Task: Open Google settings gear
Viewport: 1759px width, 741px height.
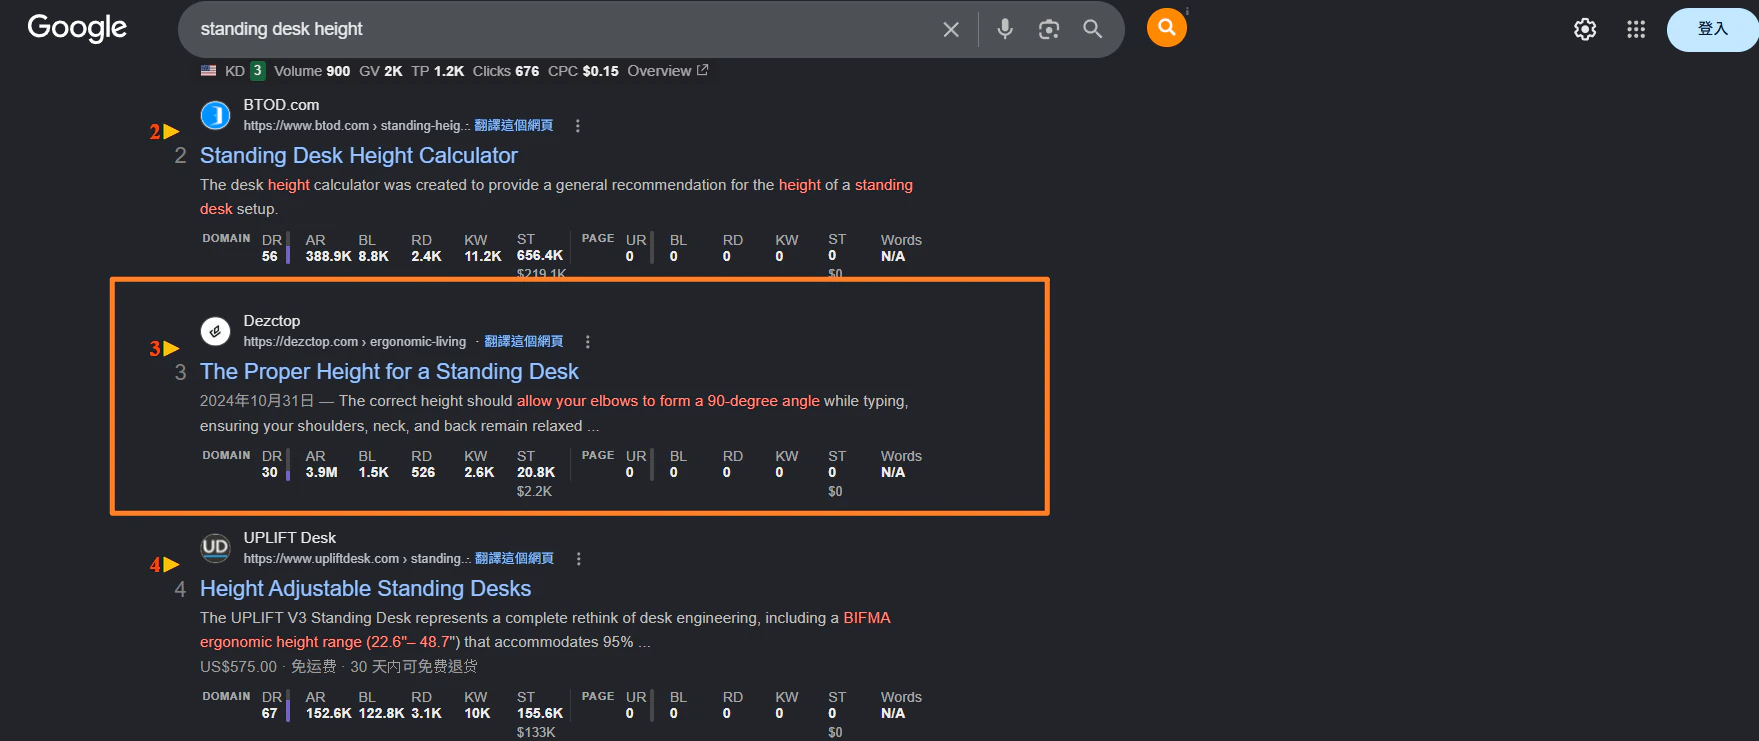Action: [1585, 30]
